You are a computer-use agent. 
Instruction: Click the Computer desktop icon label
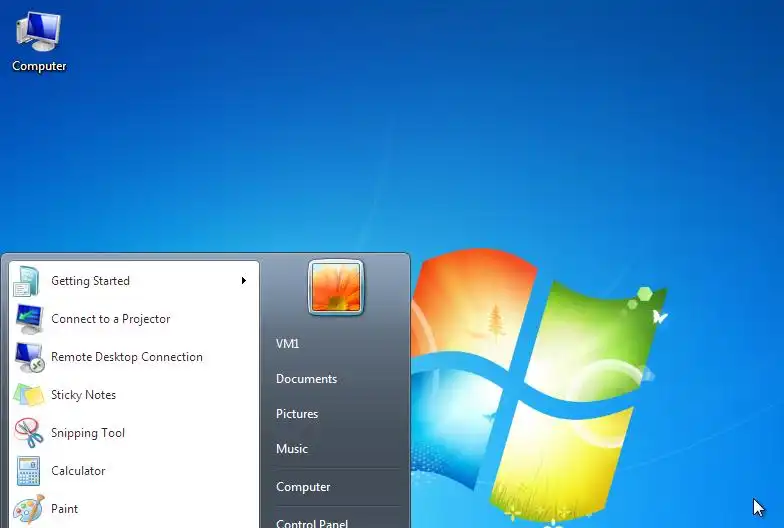pyautogui.click(x=39, y=66)
